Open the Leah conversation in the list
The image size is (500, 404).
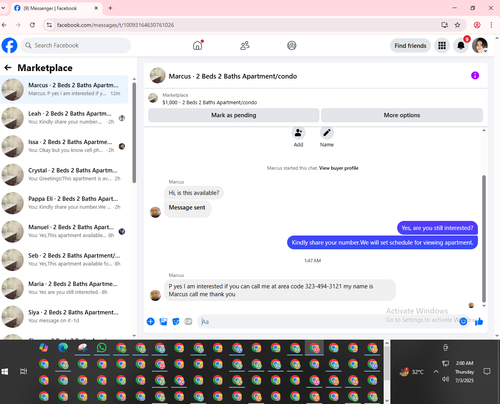[64, 118]
